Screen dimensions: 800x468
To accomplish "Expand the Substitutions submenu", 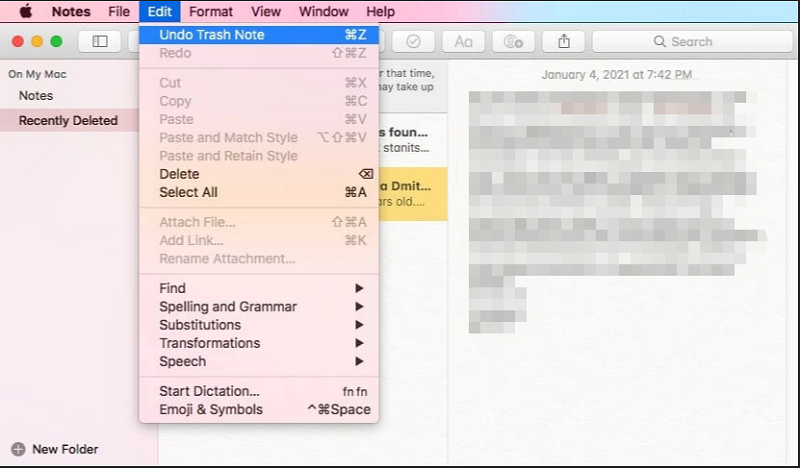I will 259,325.
